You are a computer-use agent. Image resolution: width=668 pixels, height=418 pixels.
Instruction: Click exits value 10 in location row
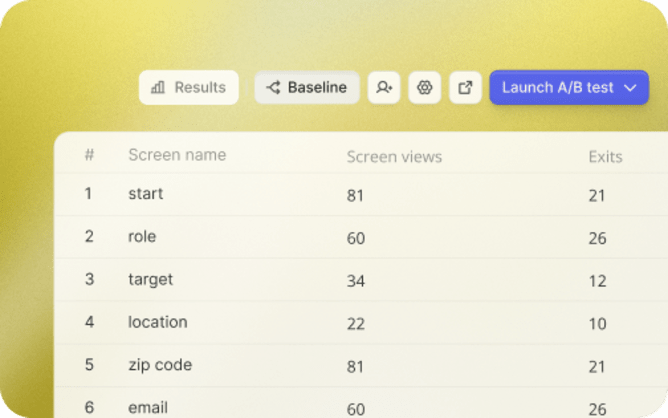click(597, 324)
